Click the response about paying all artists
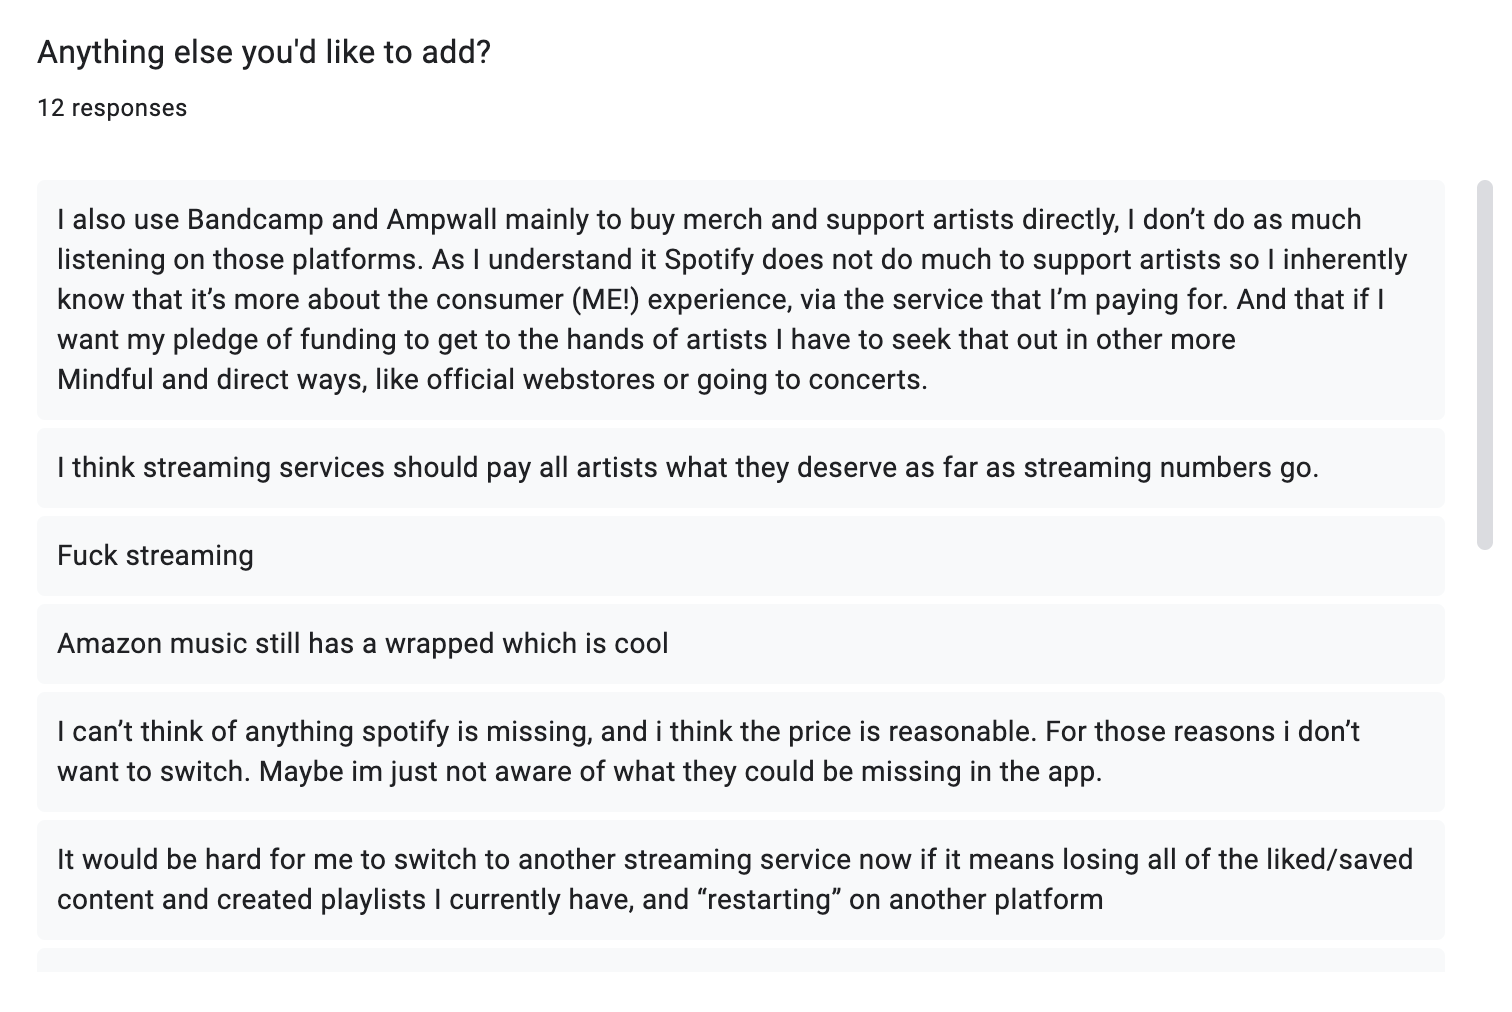Screen dimensions: 1512x1012 (740, 468)
